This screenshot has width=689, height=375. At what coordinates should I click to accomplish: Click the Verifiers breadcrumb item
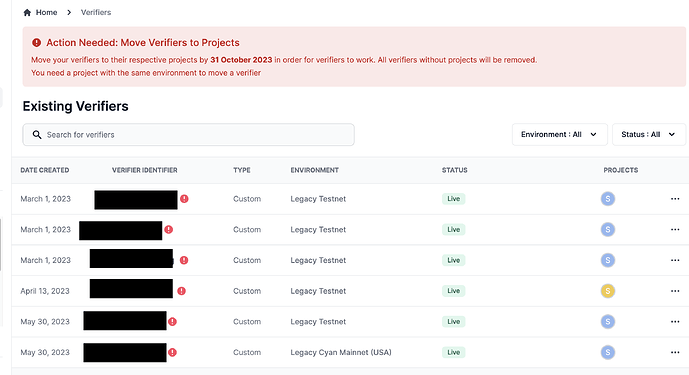(x=96, y=12)
